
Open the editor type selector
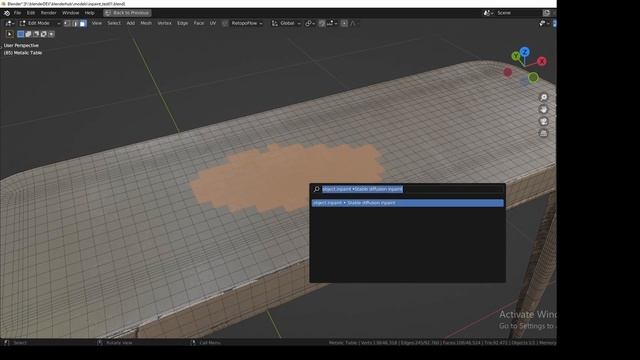point(10,24)
